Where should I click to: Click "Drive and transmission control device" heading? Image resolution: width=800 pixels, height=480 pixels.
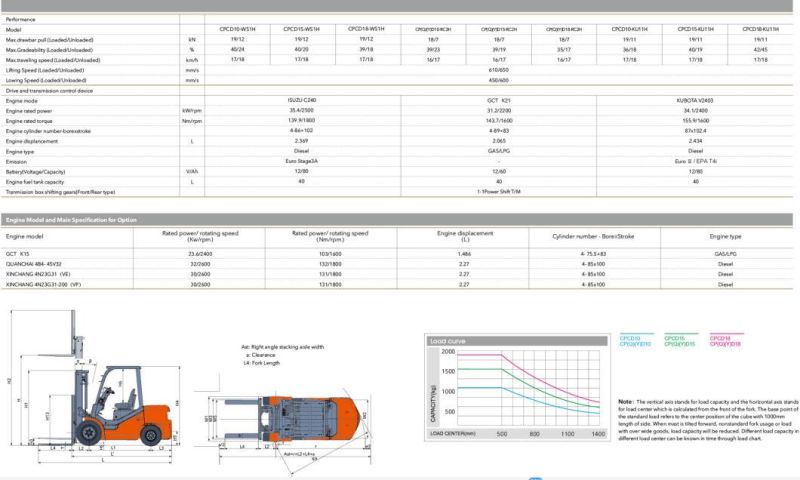49,91
